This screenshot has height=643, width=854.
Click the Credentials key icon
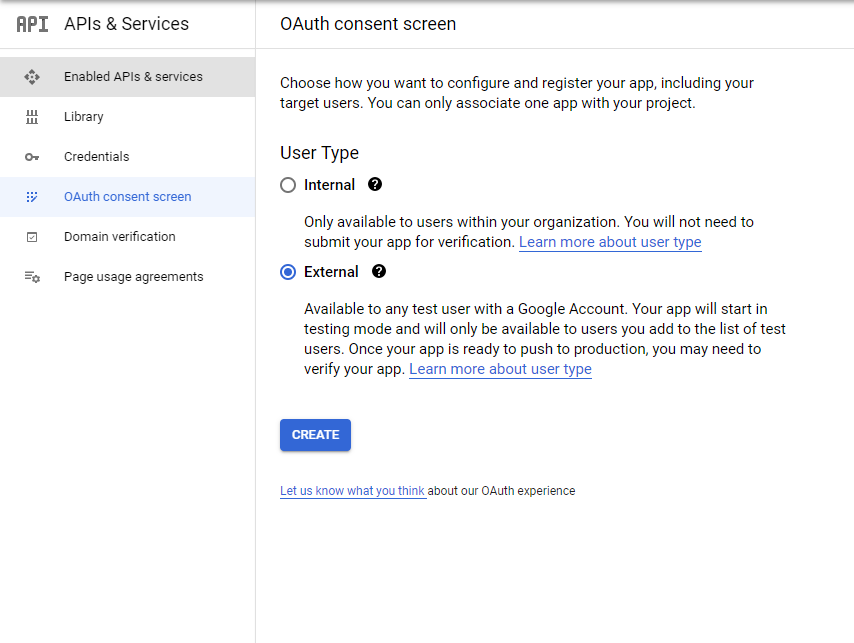(32, 157)
